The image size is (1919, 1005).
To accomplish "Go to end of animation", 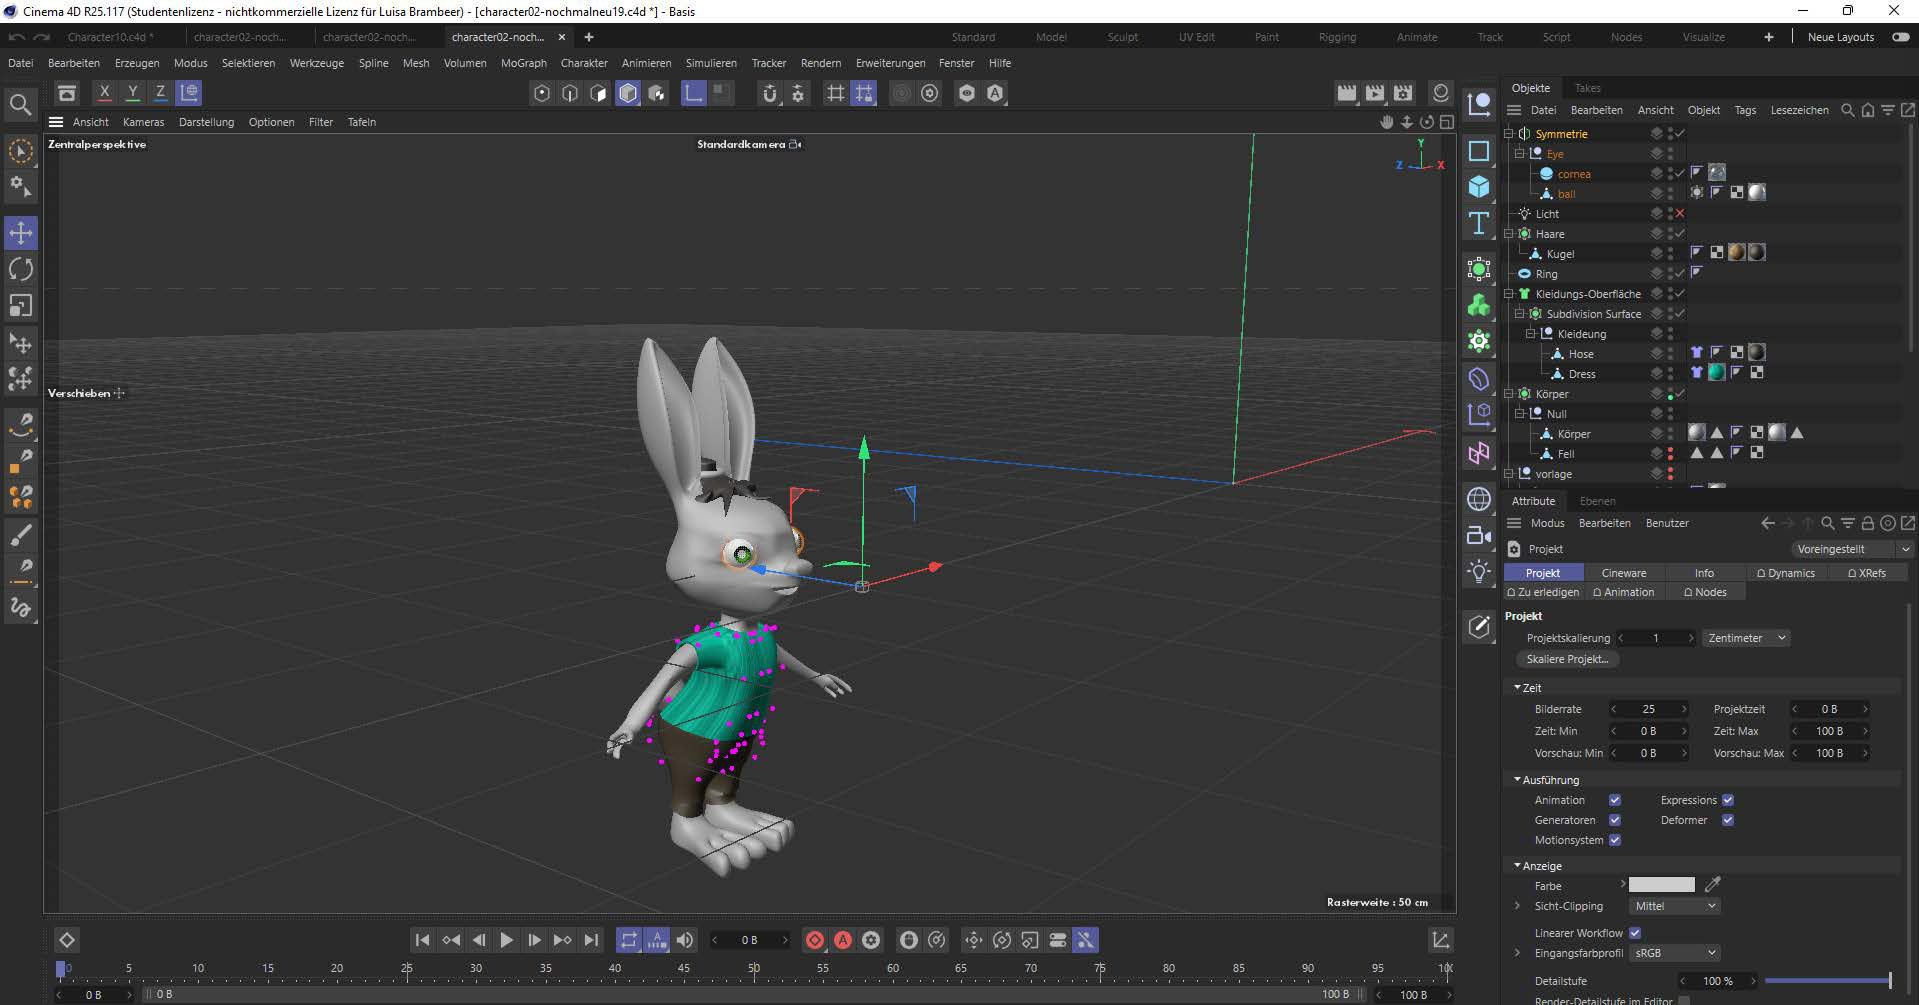I will 591,940.
